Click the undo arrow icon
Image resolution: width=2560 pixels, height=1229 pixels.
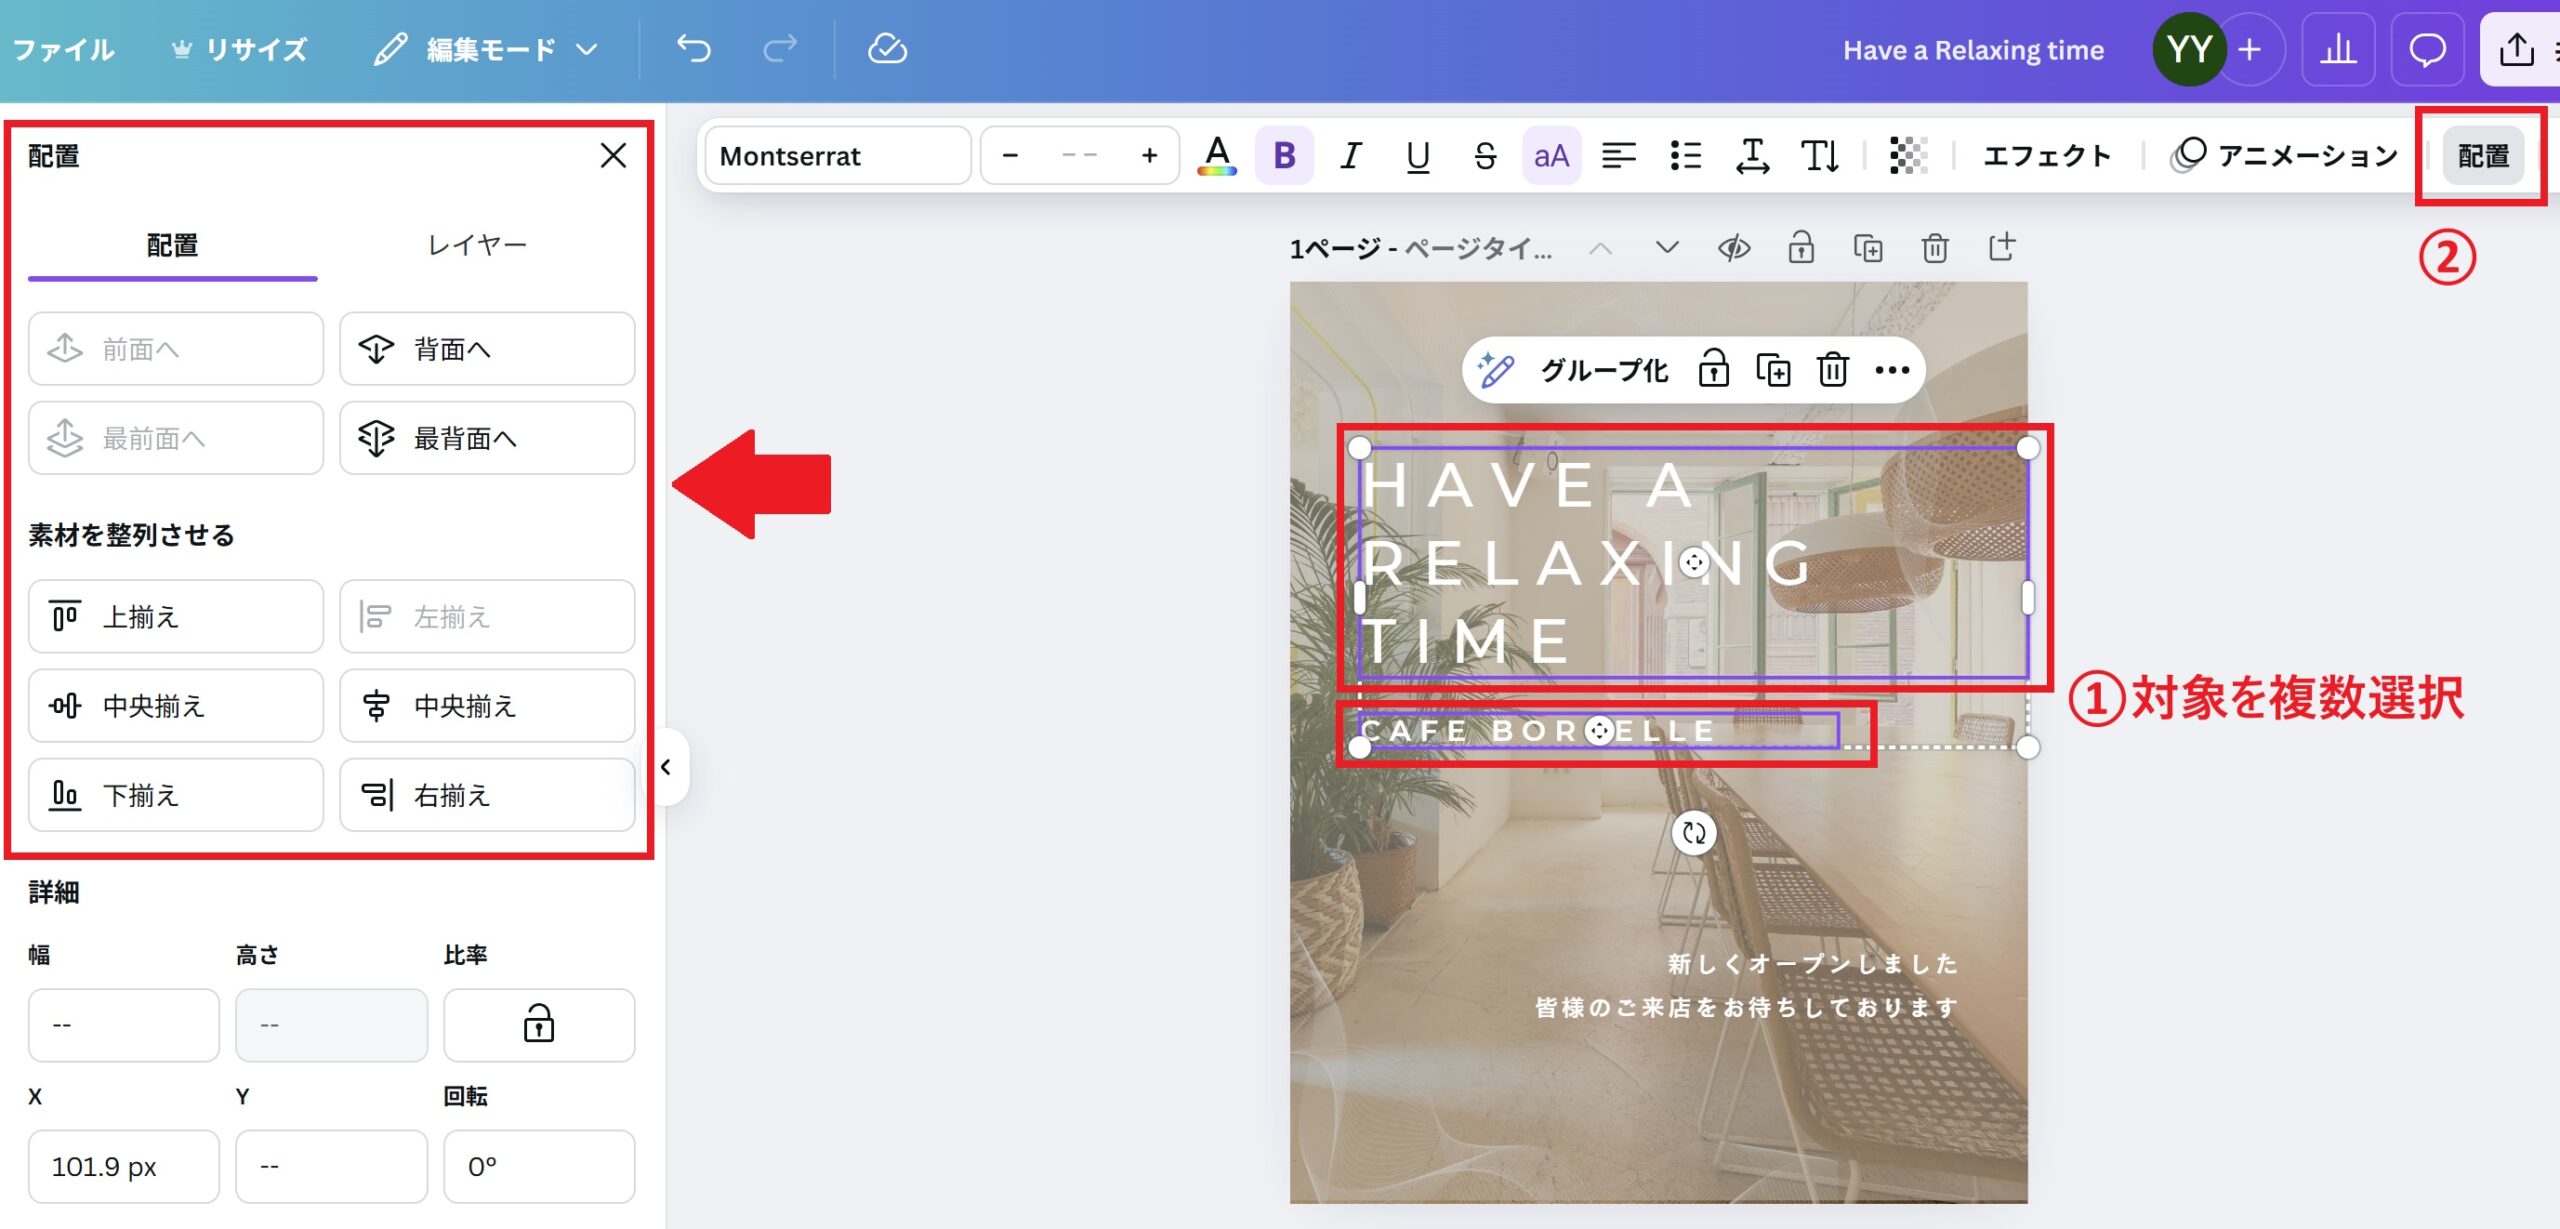693,49
